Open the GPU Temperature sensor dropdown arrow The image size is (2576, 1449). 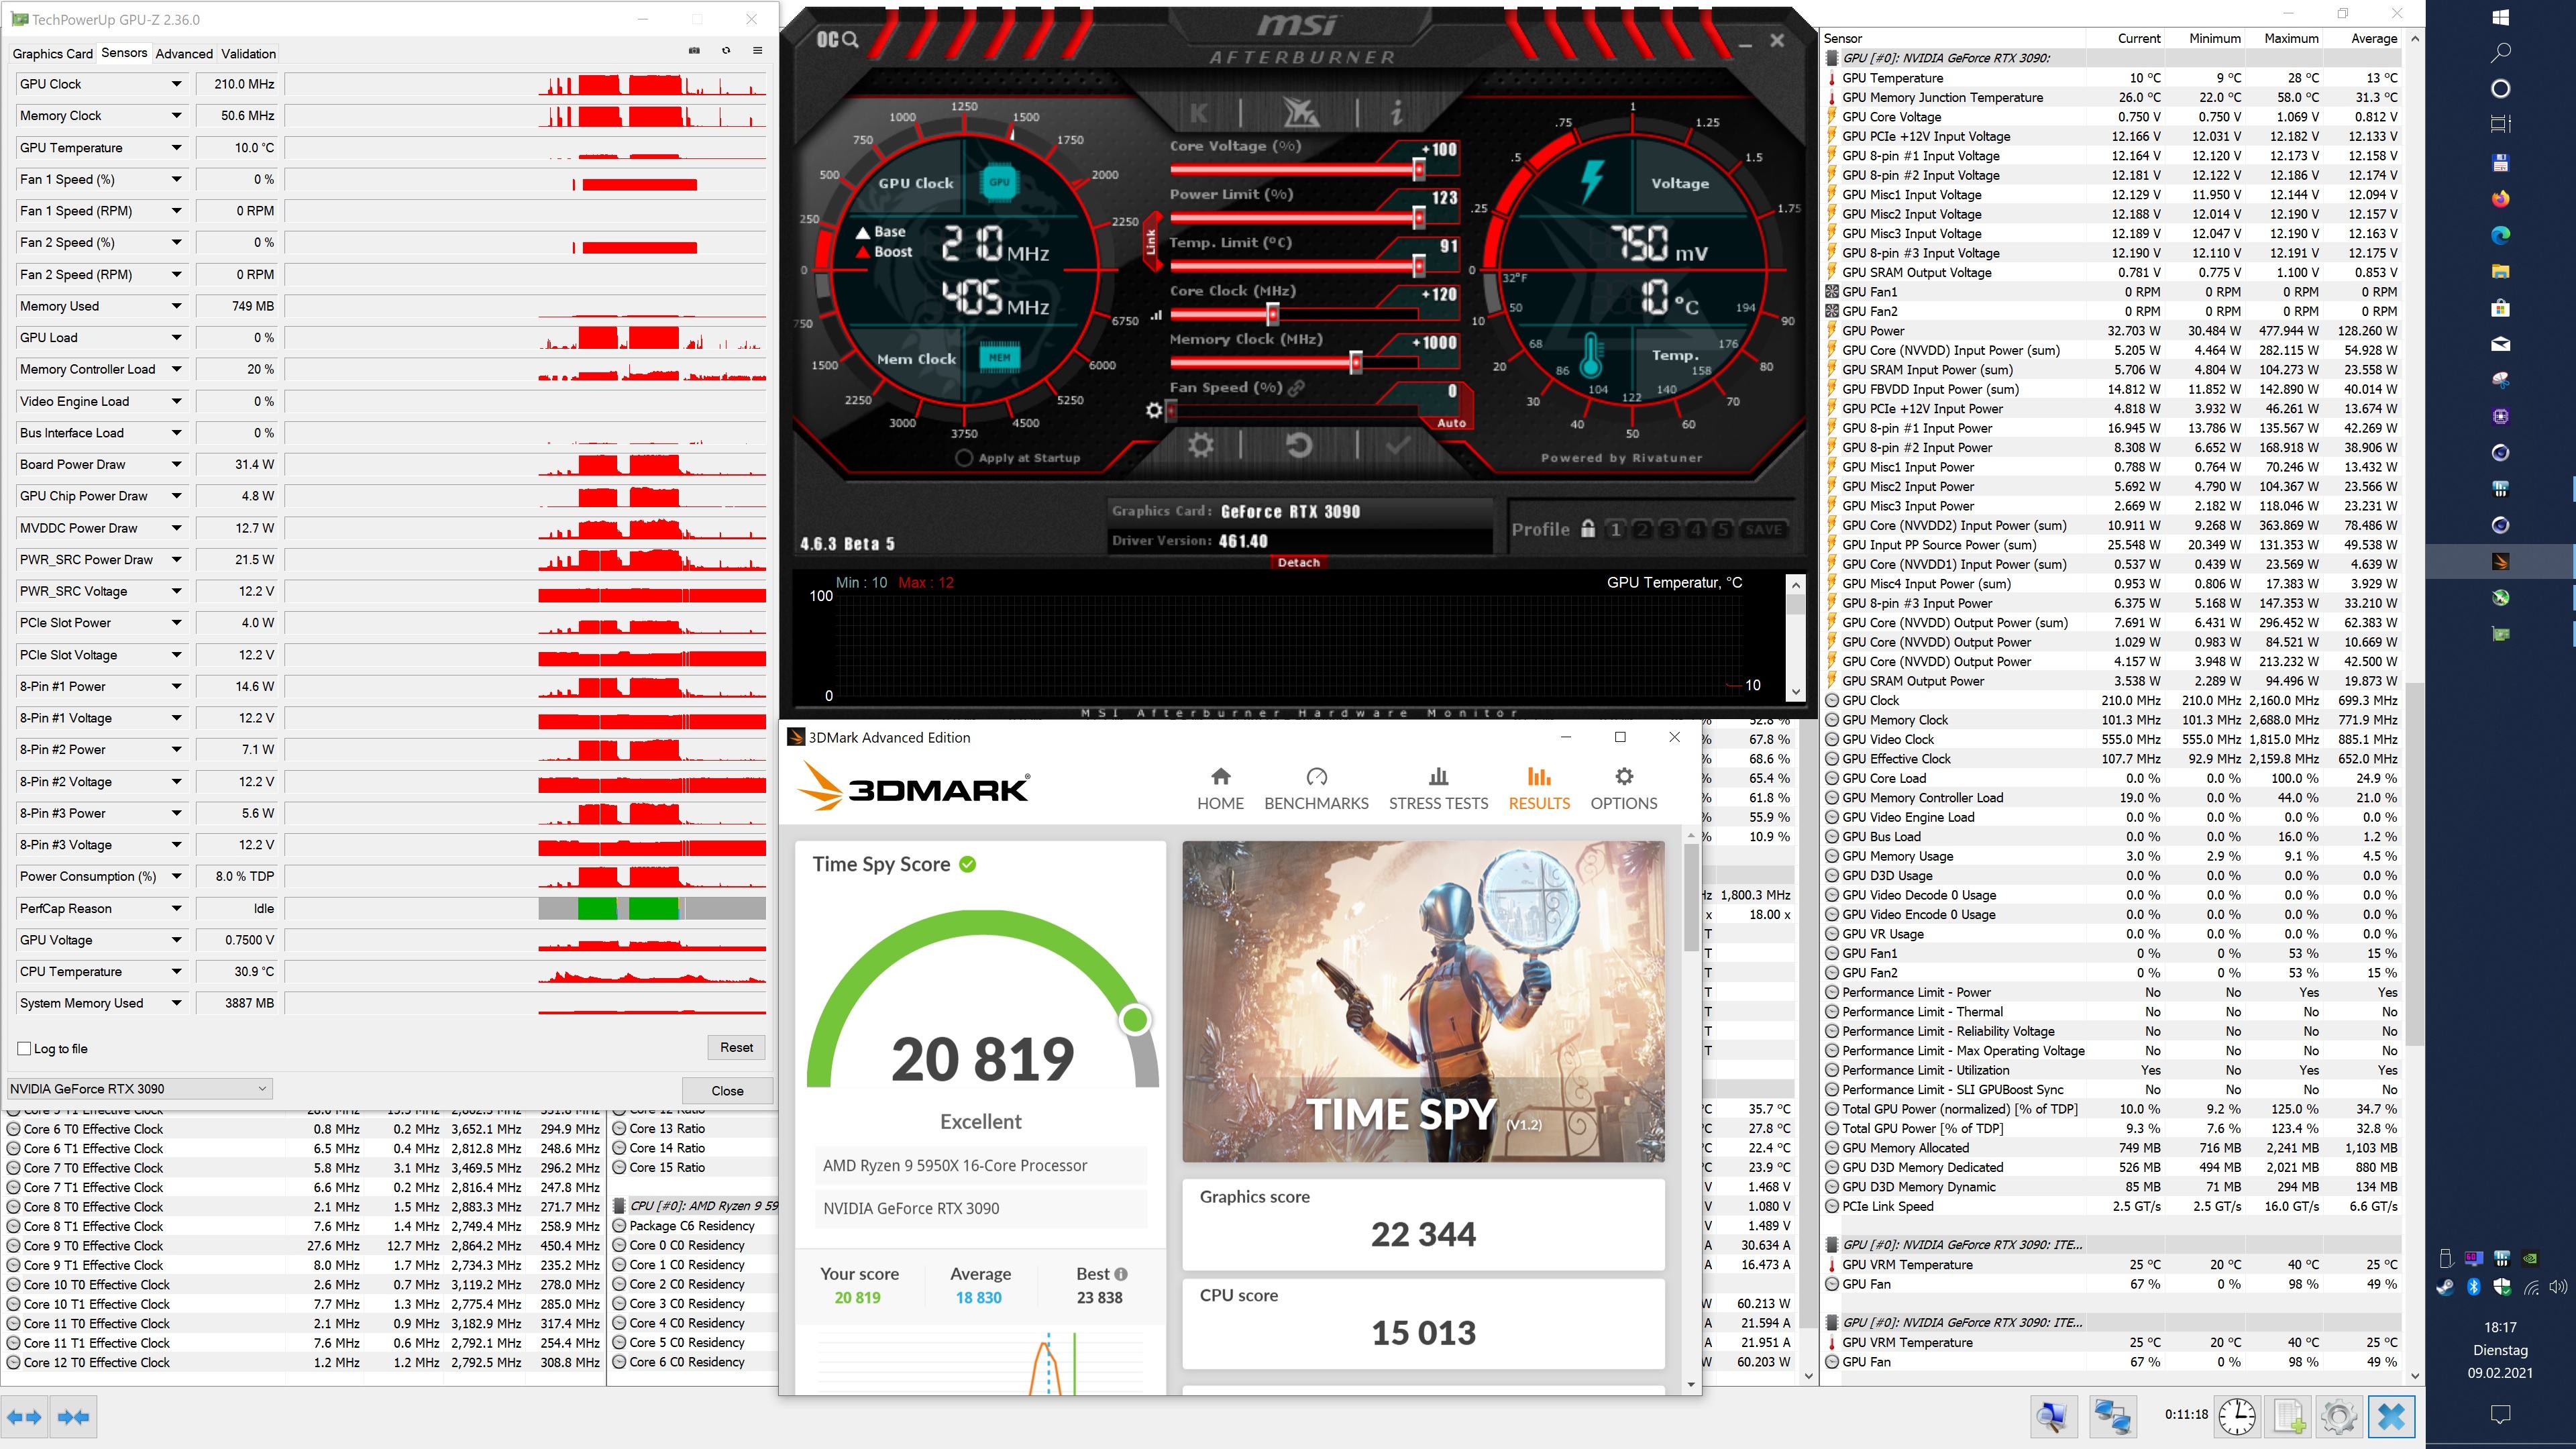pyautogui.click(x=176, y=148)
